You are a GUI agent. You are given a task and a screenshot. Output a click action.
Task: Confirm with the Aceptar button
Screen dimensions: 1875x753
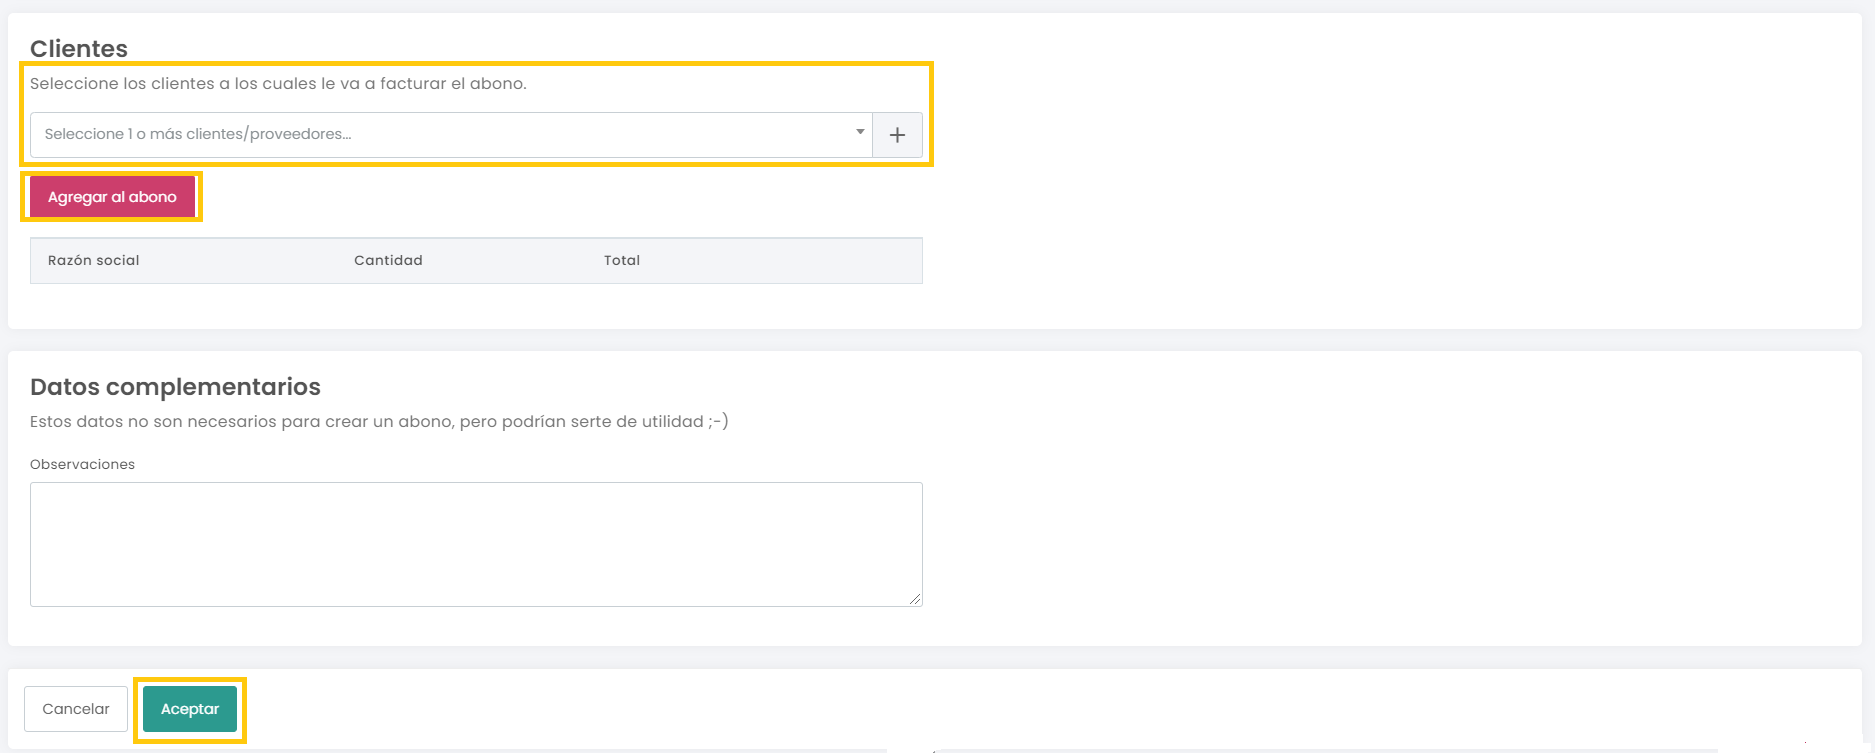(x=190, y=709)
